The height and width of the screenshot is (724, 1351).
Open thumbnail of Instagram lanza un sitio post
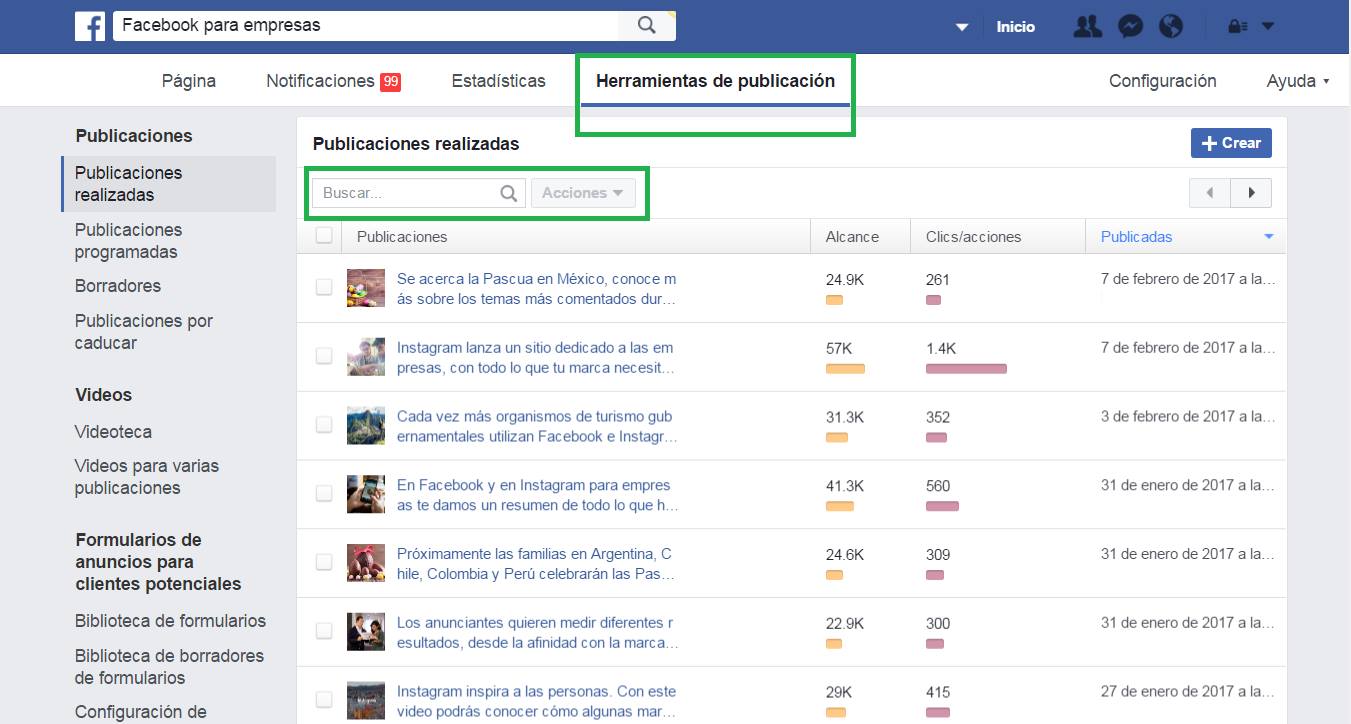366,357
